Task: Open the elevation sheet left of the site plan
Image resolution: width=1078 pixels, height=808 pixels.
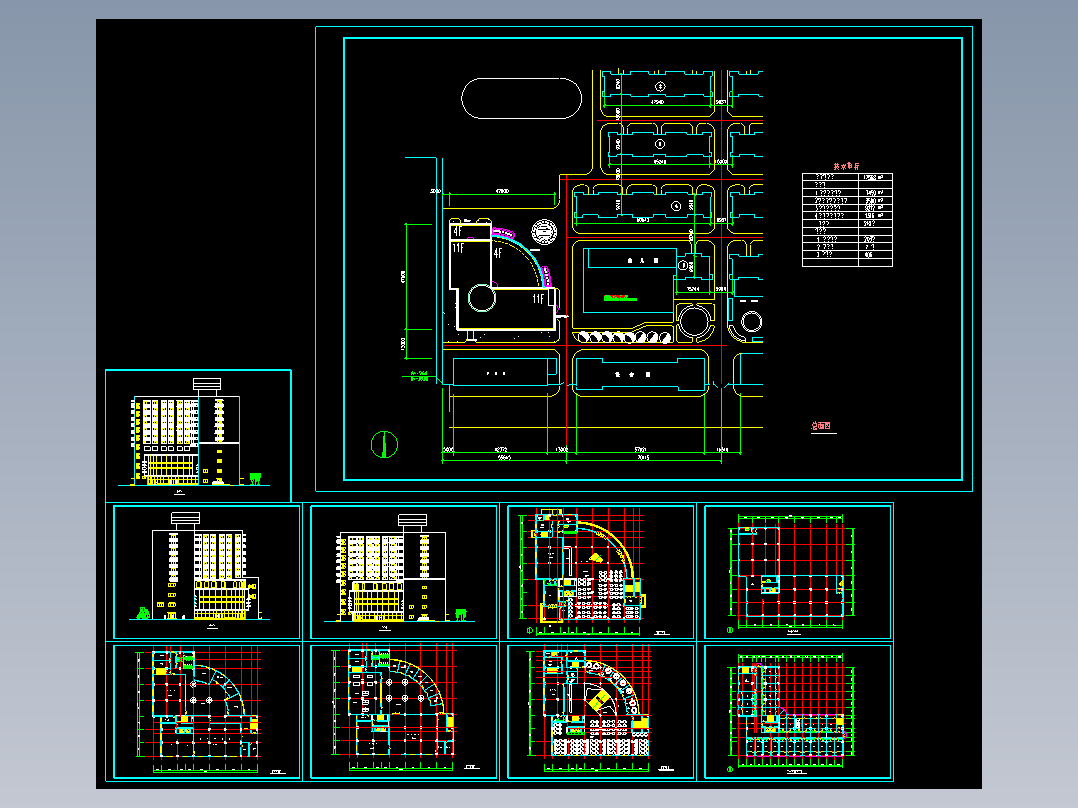Action: 198,435
